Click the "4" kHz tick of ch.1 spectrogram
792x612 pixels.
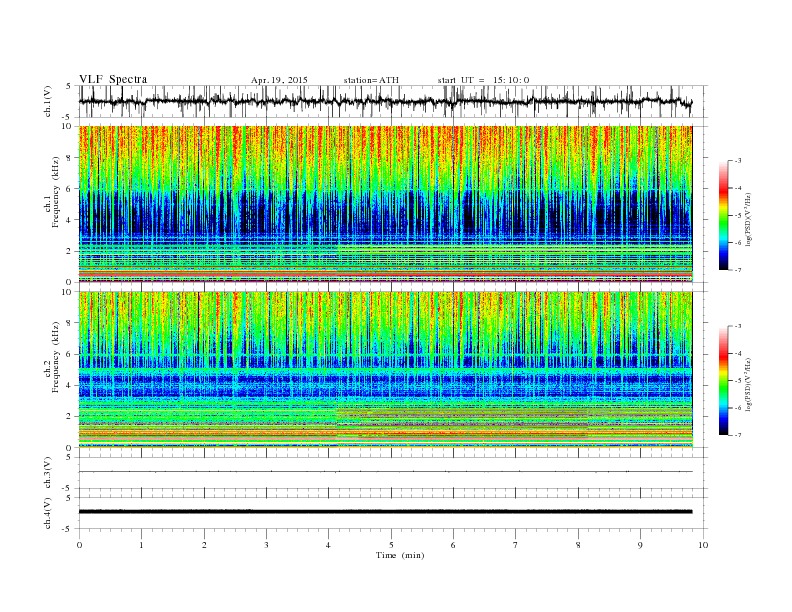(x=70, y=220)
